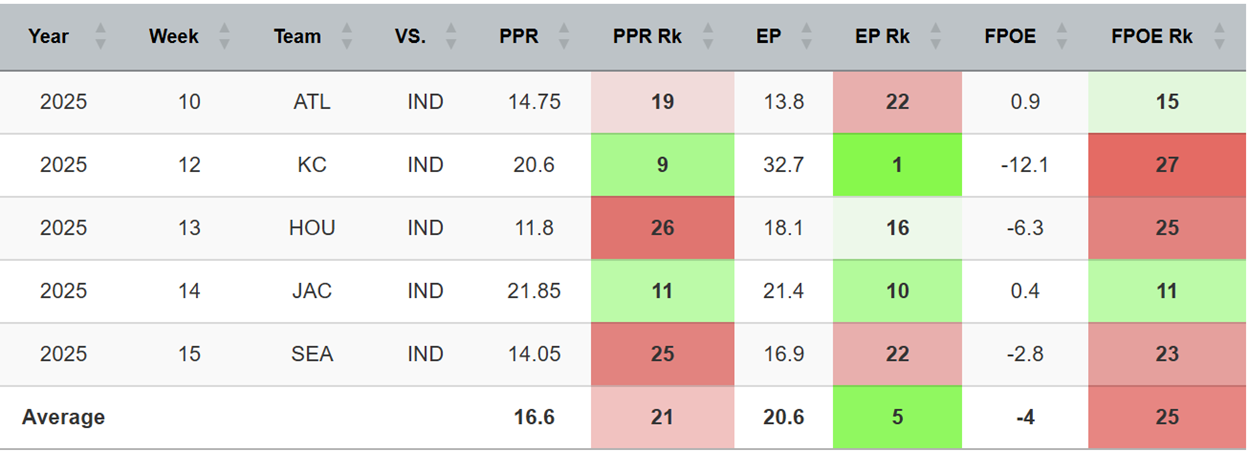Click the Week column sort arrows
1248x451 pixels.
224,37
